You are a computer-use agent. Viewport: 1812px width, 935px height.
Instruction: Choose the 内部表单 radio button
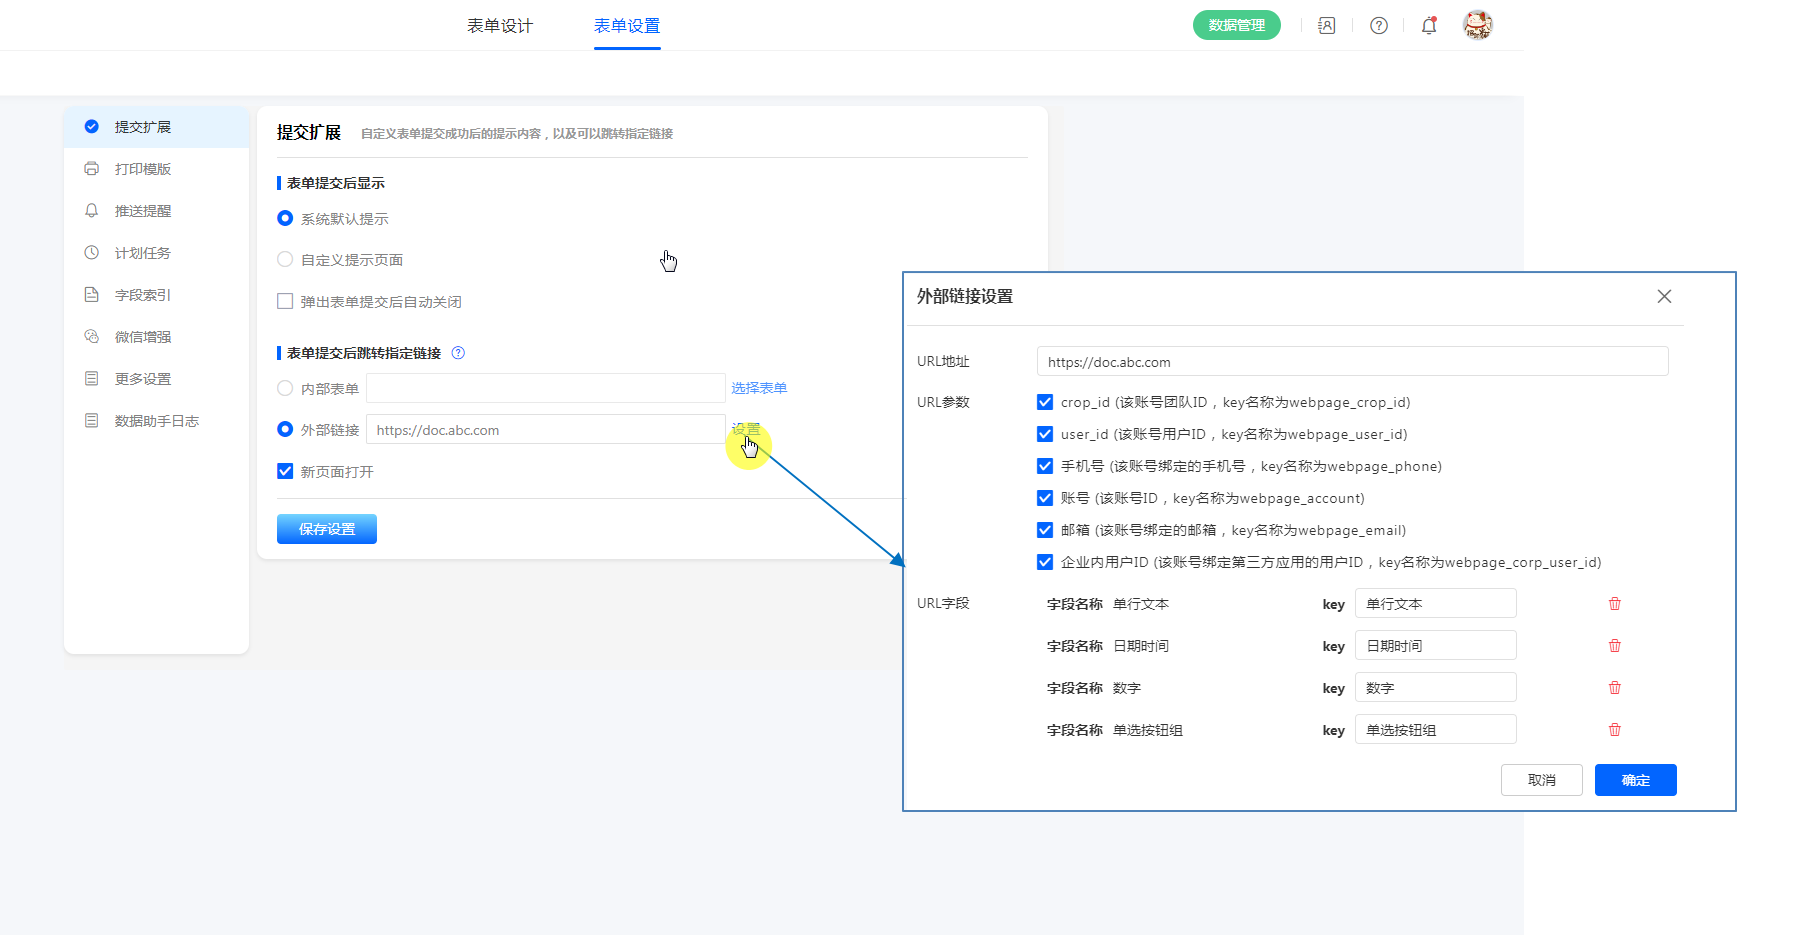pyautogui.click(x=285, y=388)
